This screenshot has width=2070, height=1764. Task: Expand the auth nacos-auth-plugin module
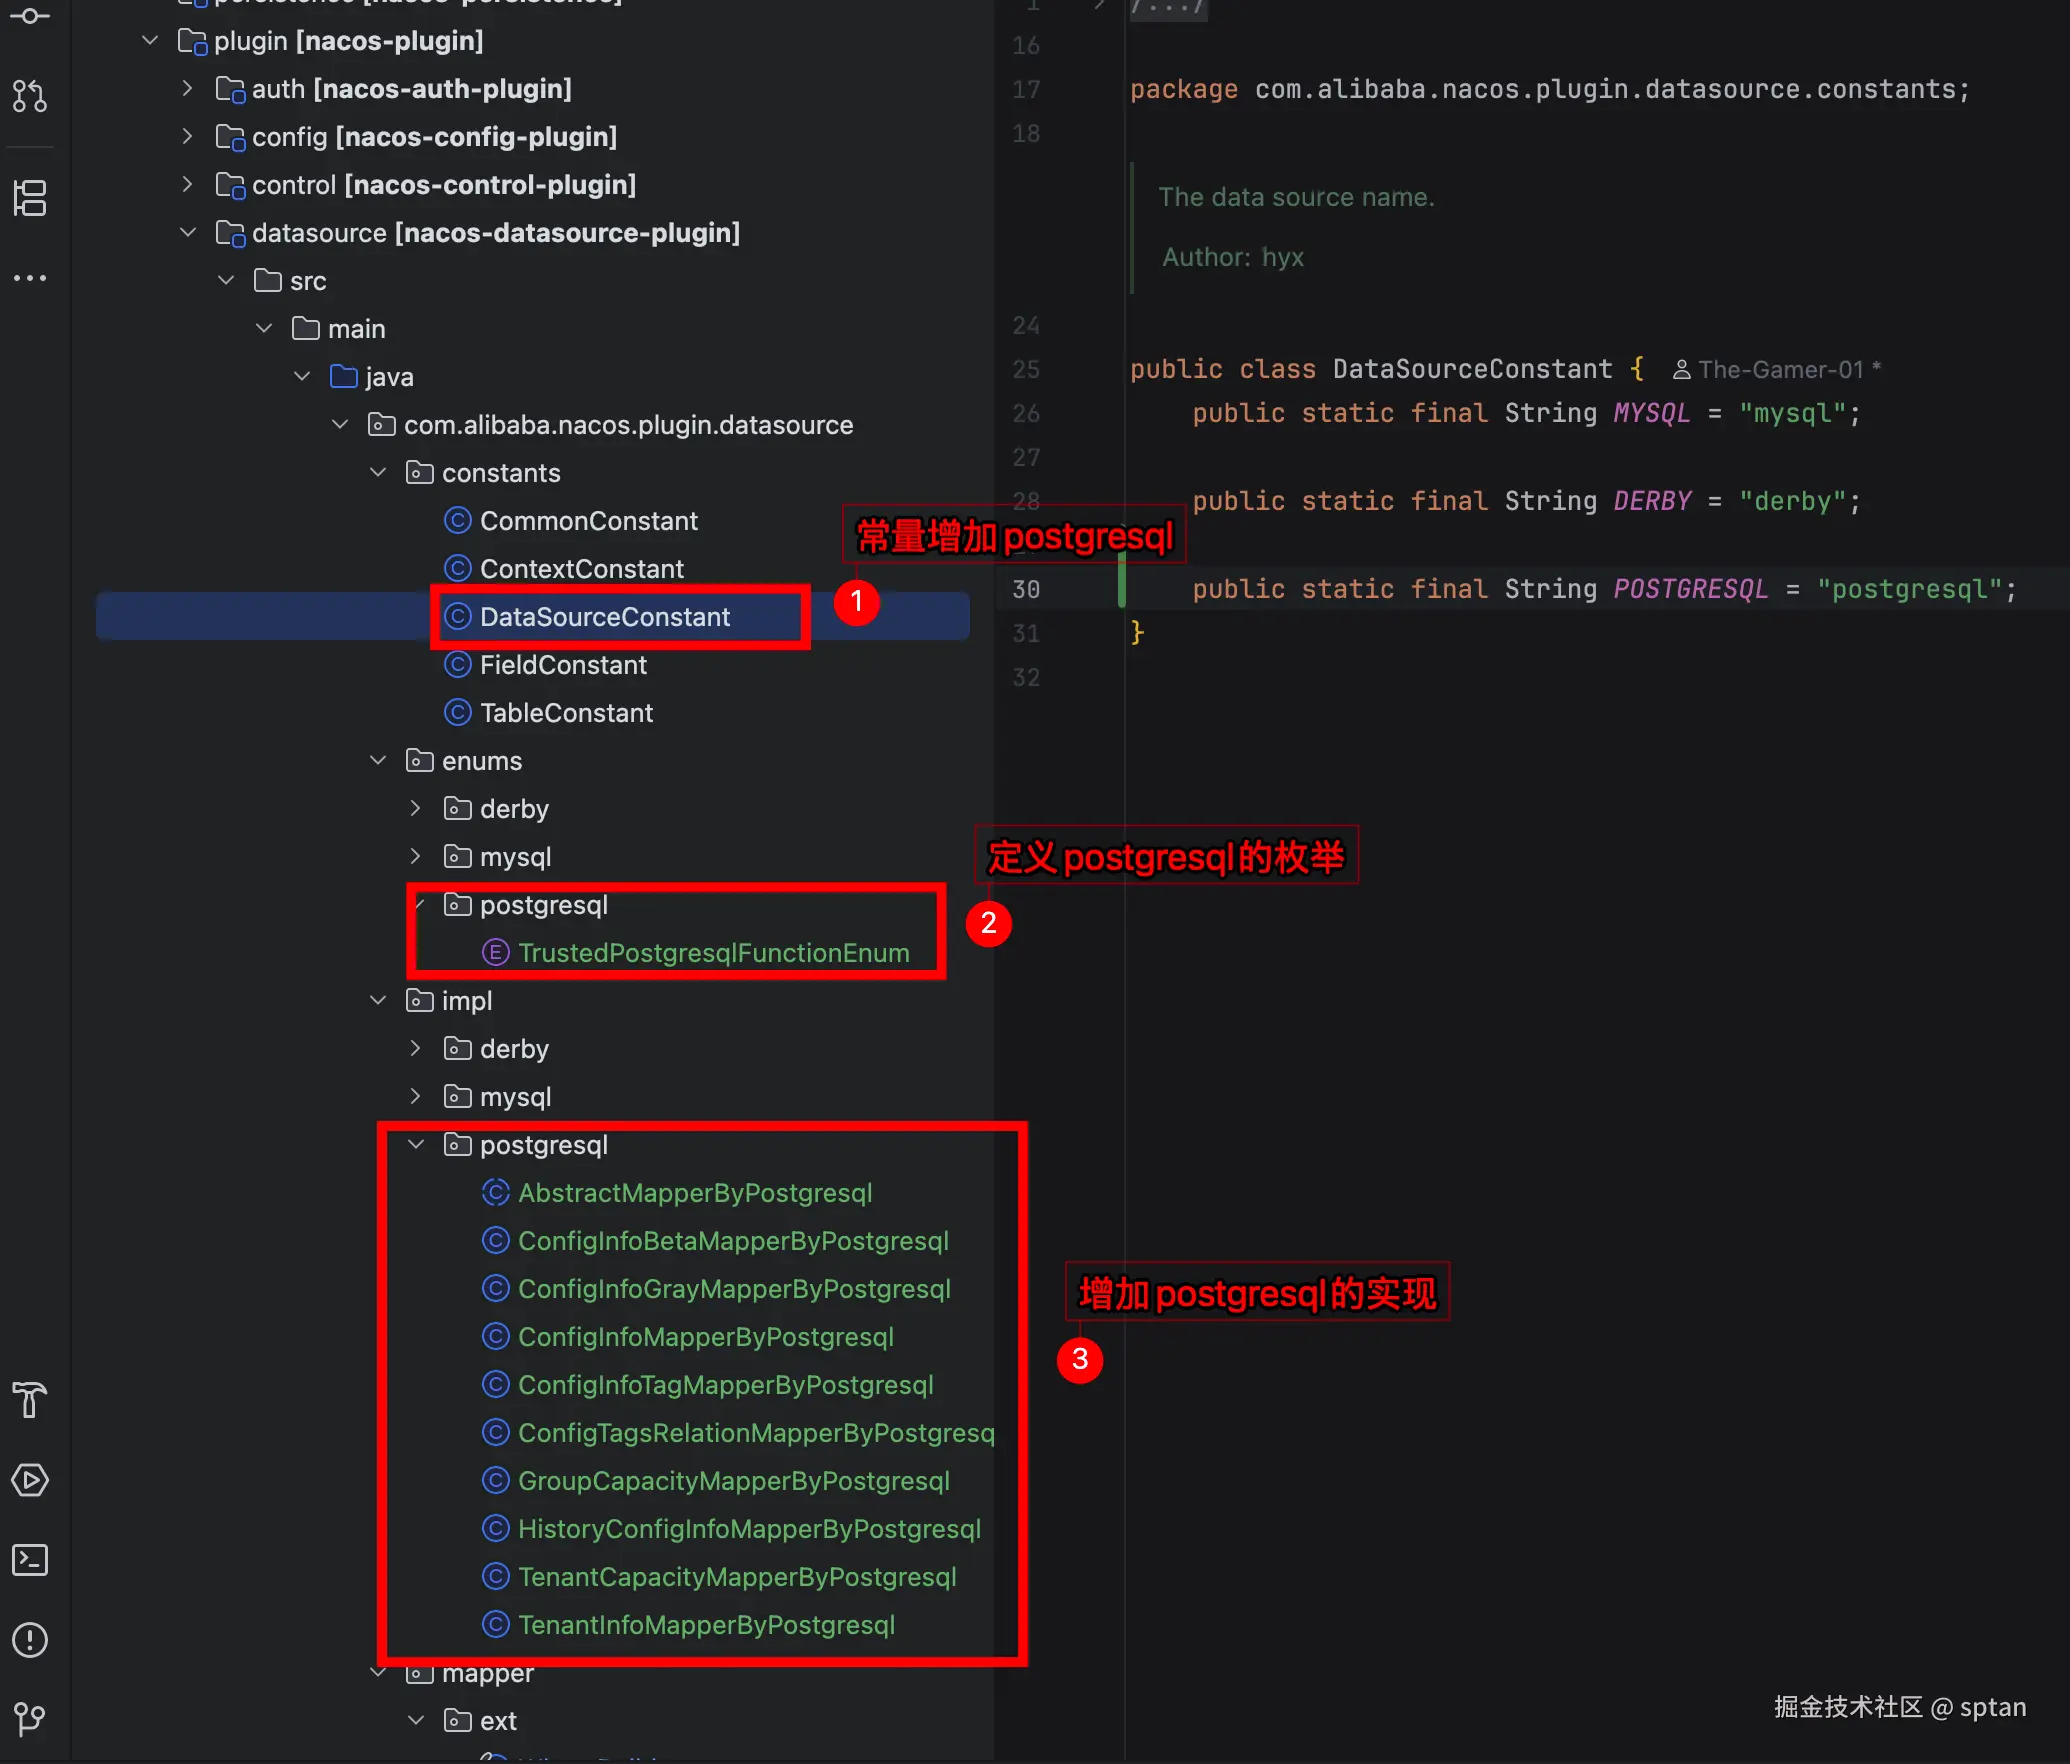188,89
